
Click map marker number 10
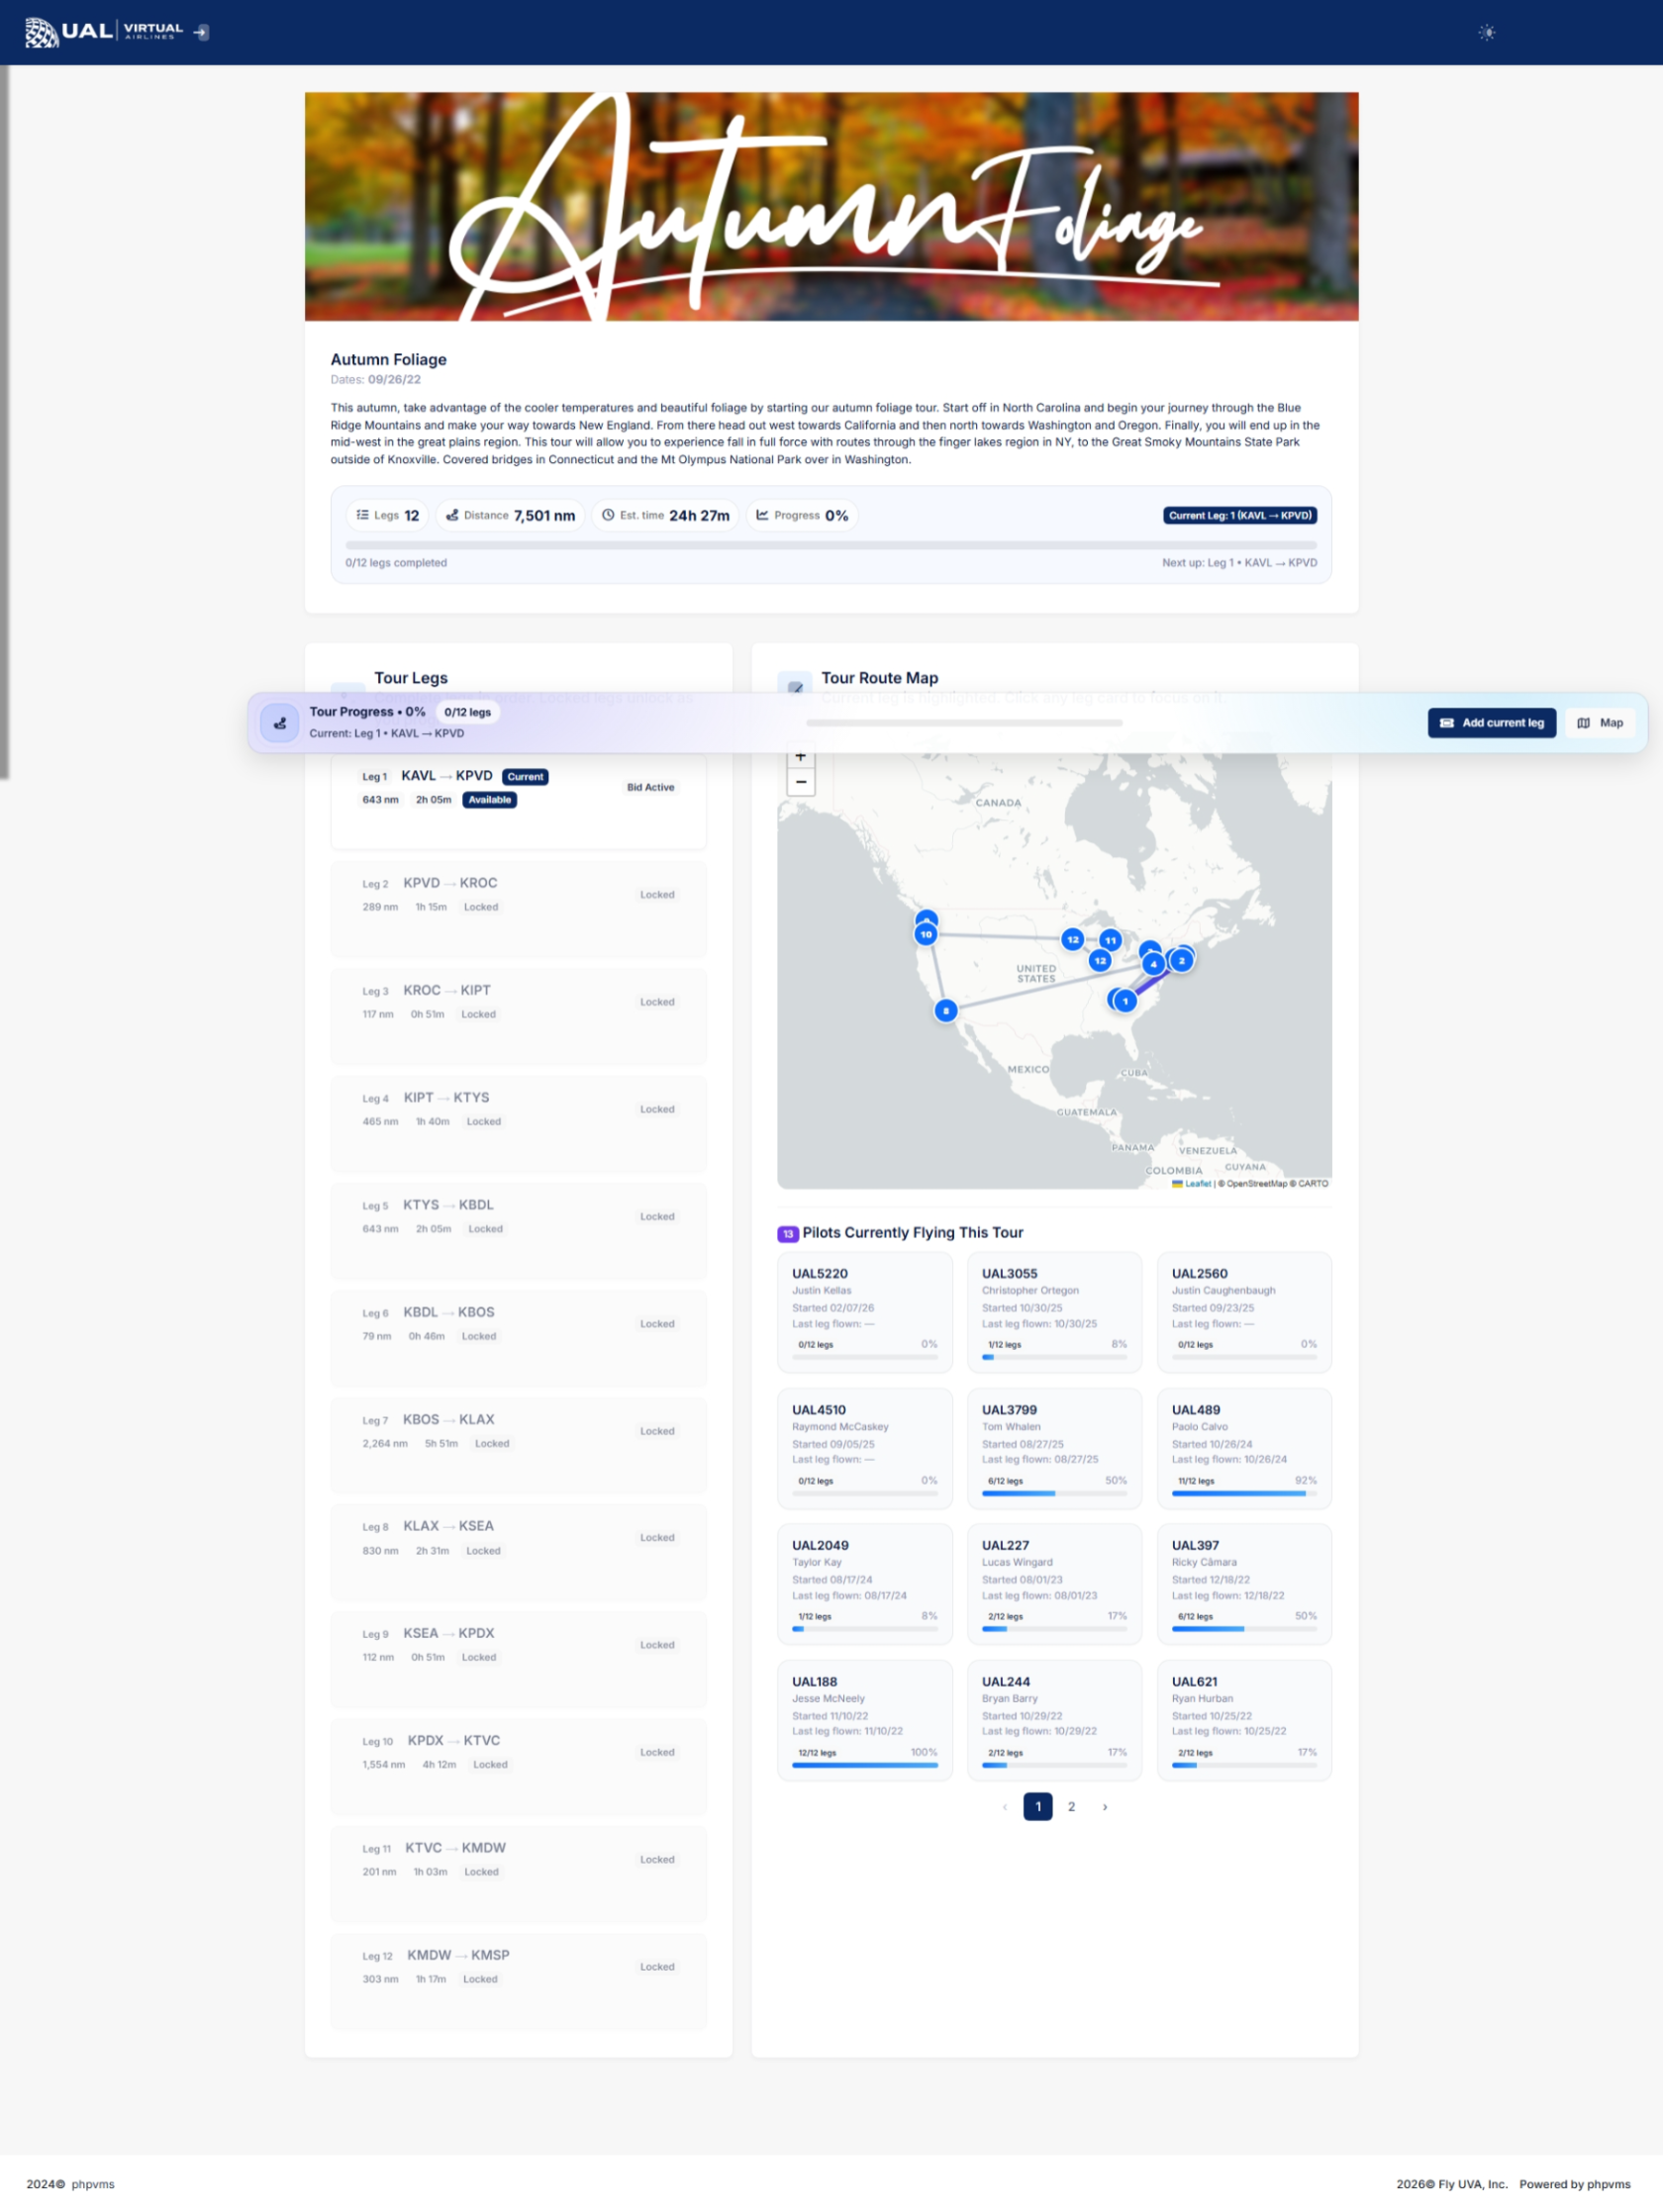point(926,935)
